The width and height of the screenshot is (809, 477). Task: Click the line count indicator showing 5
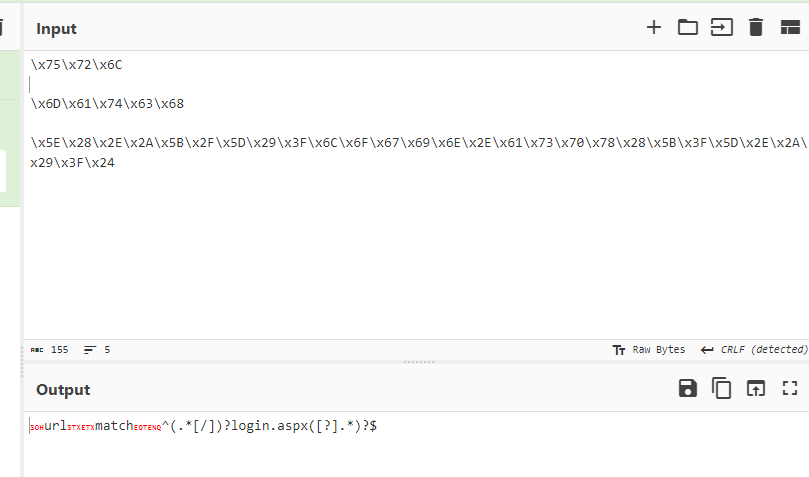(97, 350)
